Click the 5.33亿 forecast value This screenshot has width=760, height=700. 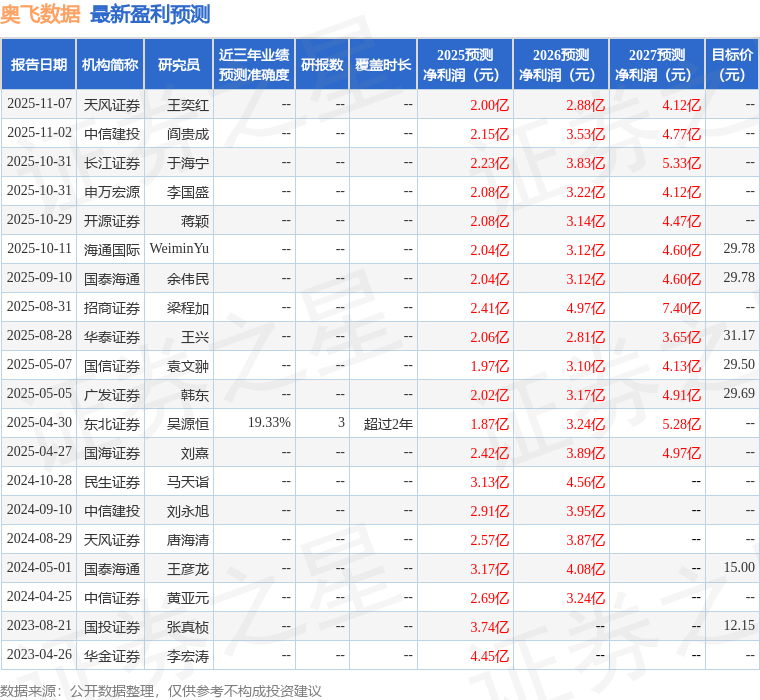point(681,163)
